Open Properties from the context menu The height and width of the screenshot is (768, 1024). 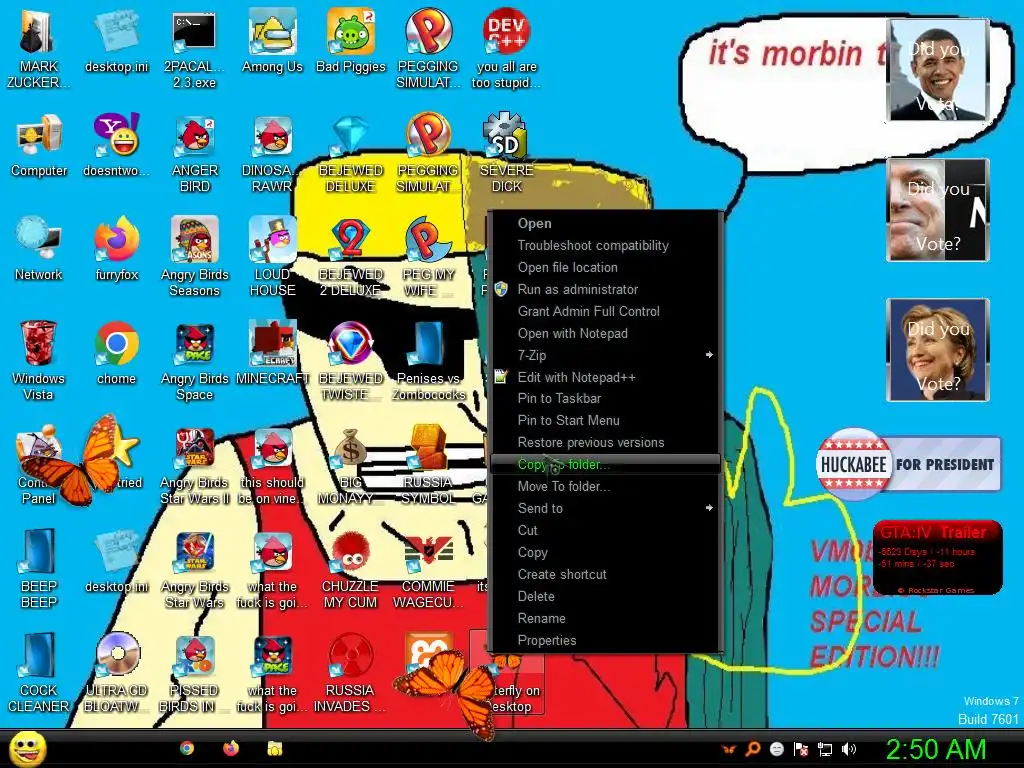coord(605,641)
